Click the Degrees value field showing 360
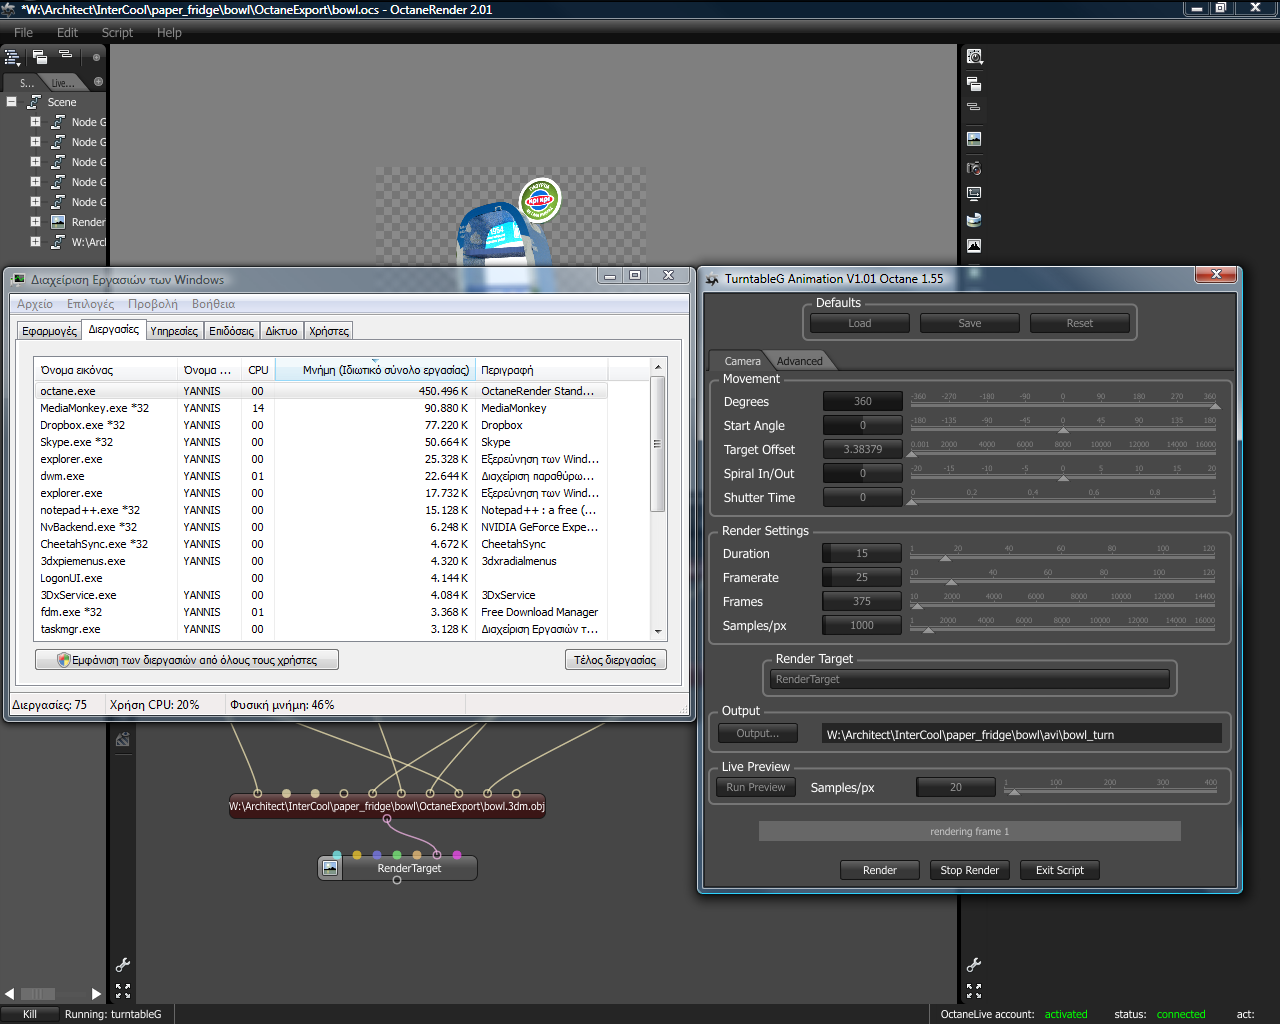 [863, 401]
